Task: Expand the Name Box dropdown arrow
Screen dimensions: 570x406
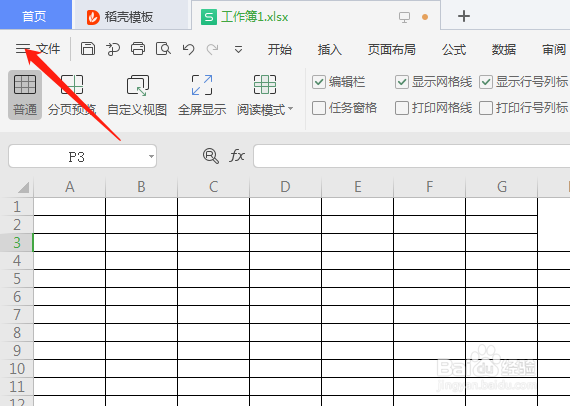Action: click(151, 157)
